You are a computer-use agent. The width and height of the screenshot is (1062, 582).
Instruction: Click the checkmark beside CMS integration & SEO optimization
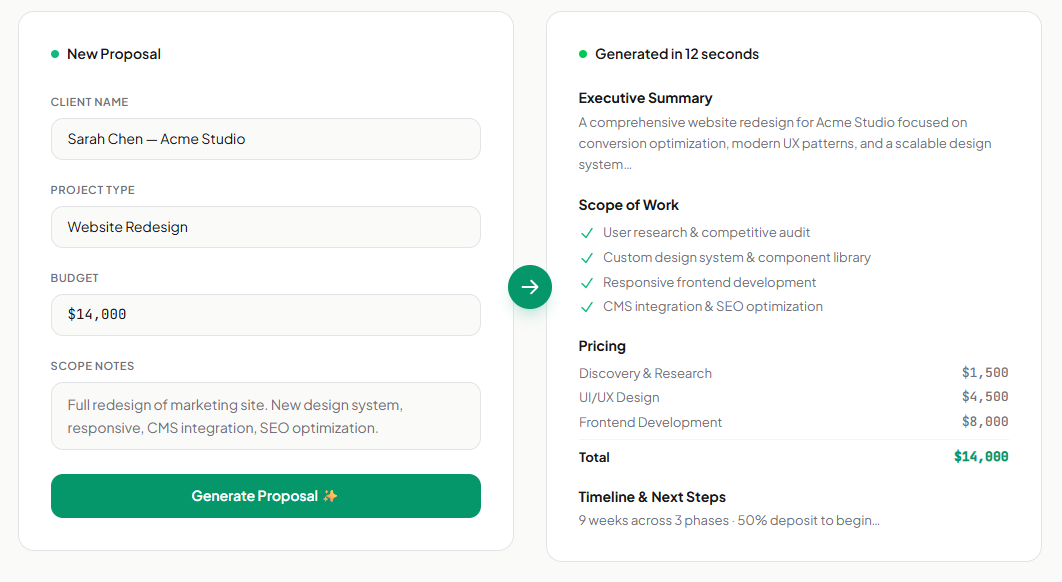click(x=587, y=307)
